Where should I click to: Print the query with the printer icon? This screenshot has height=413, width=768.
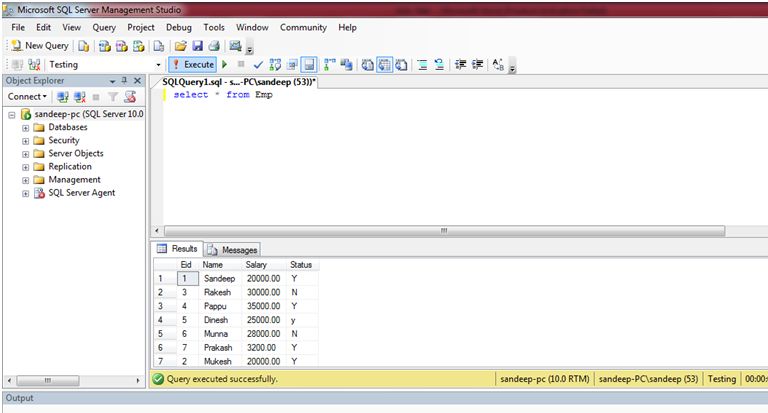click(x=214, y=46)
